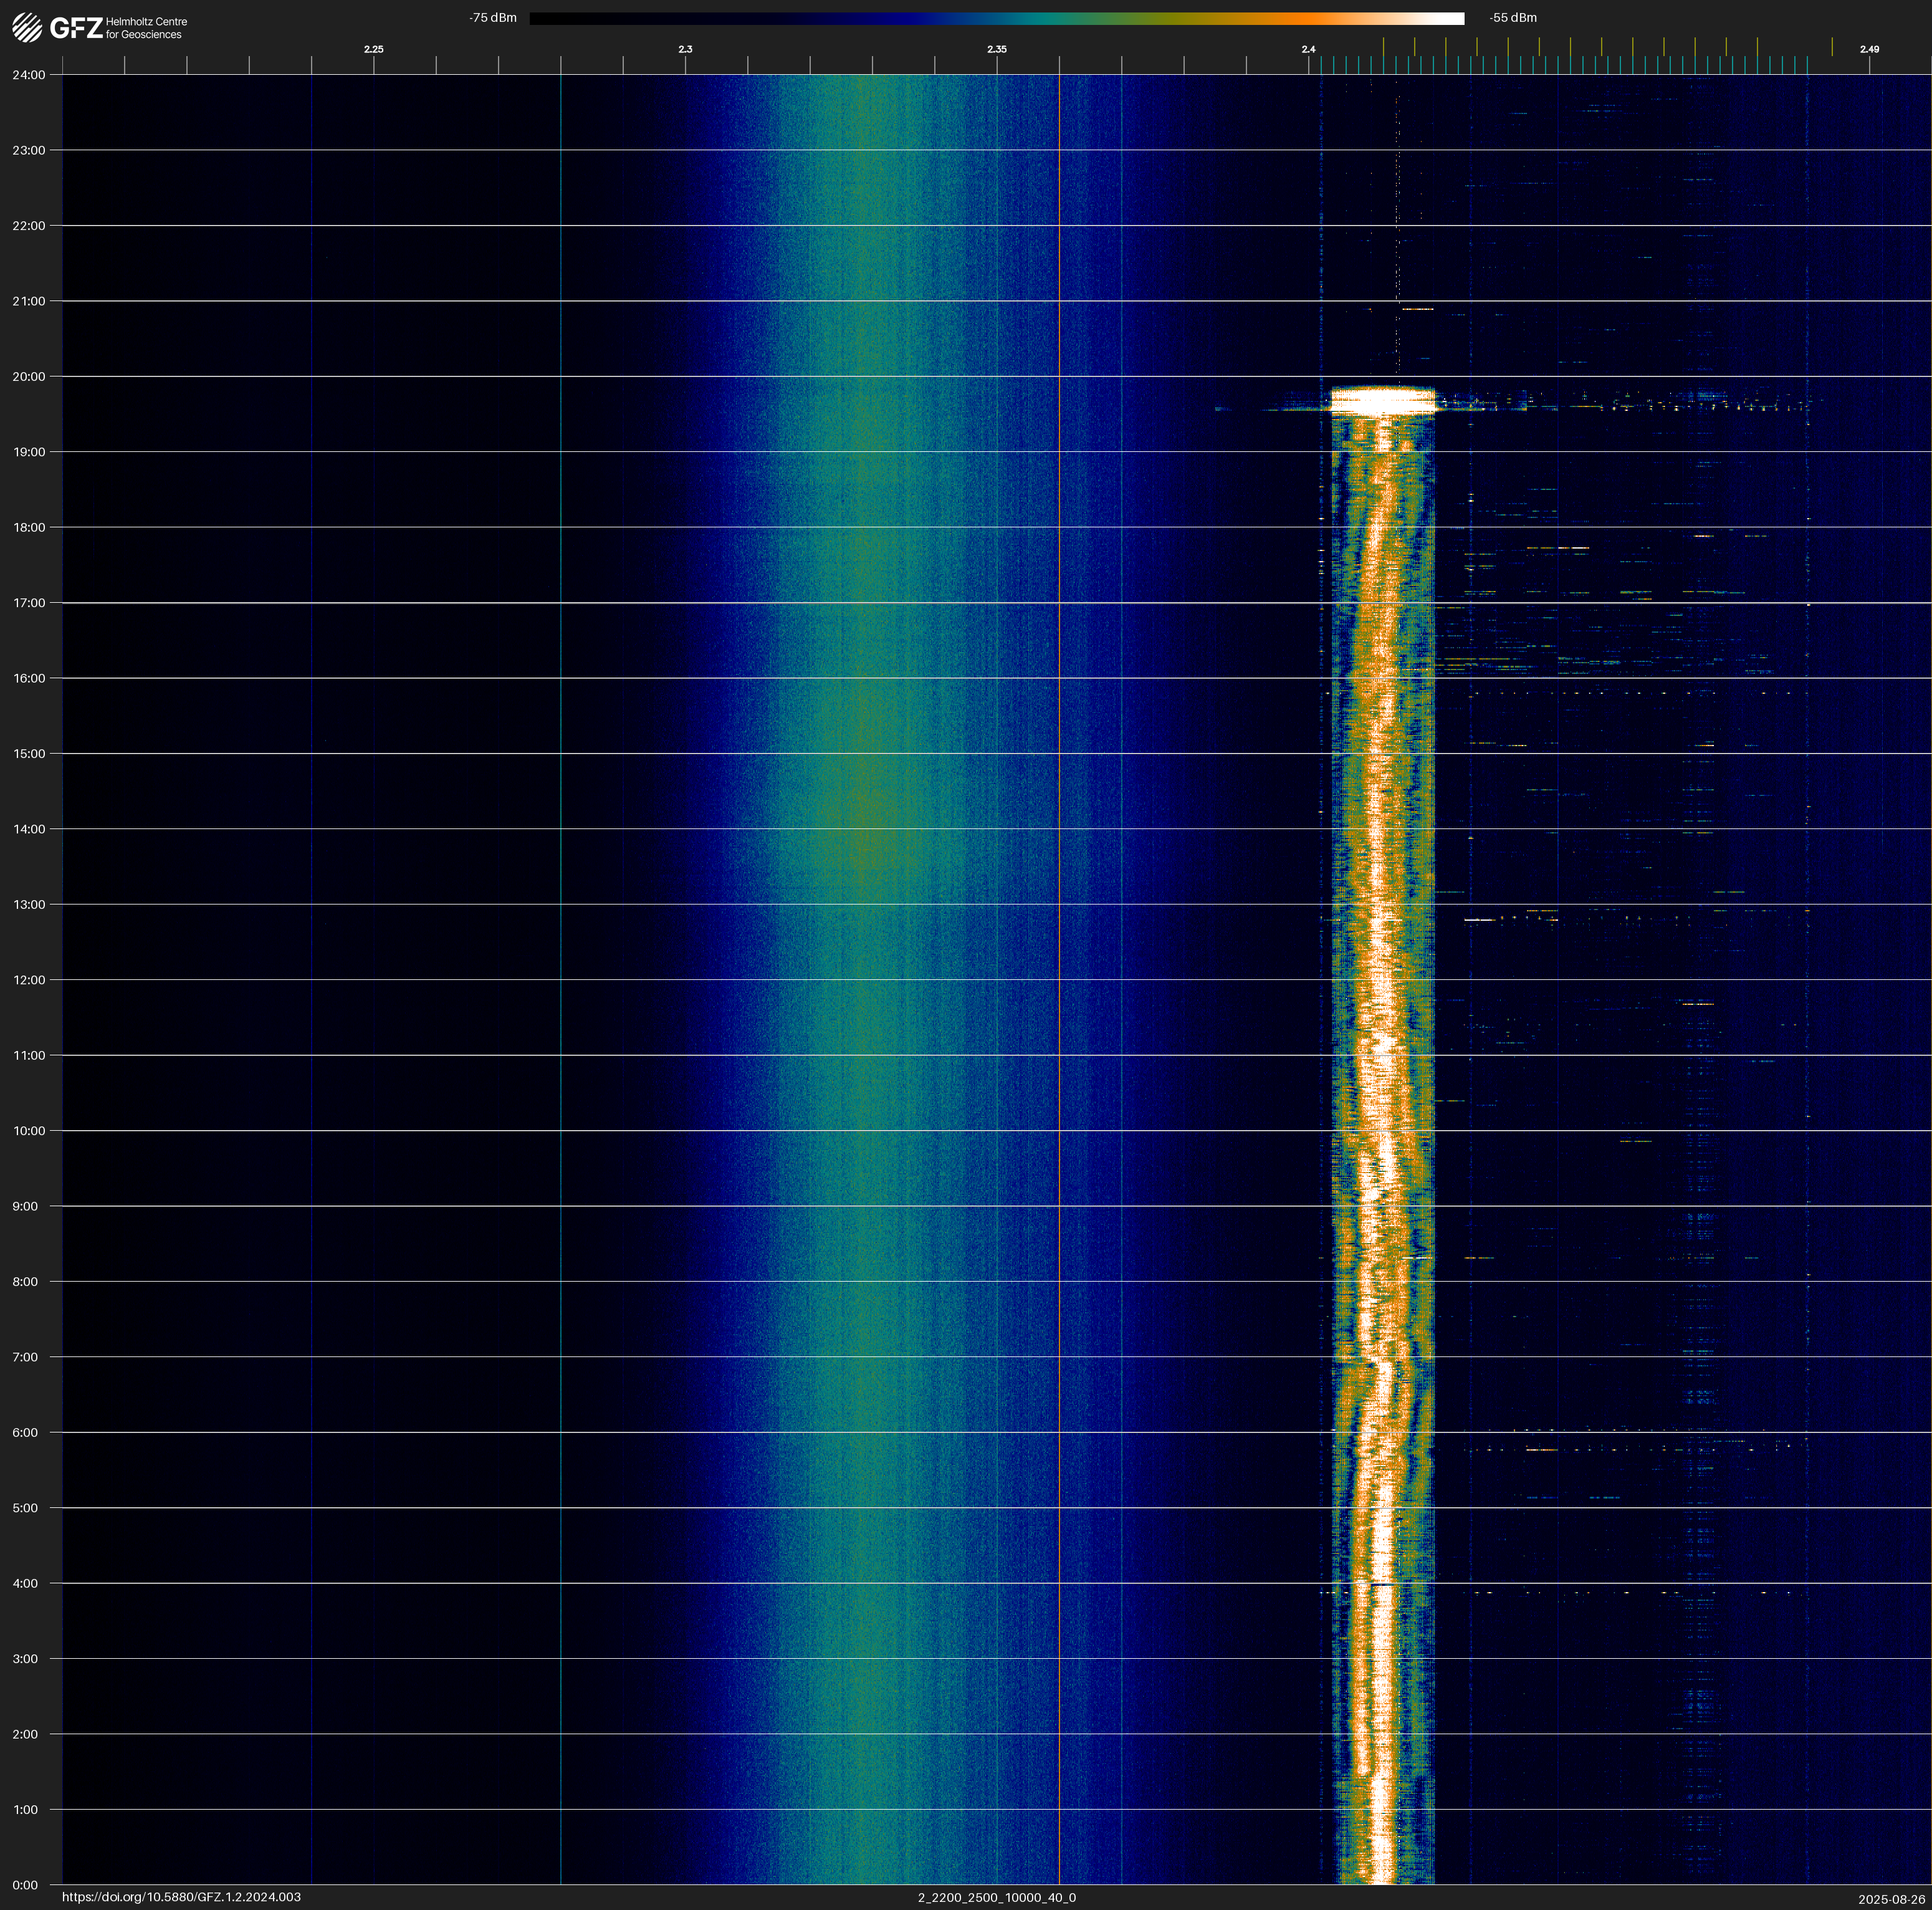Click the 2.35 frequency axis label
1932x1910 pixels.
point(996,49)
